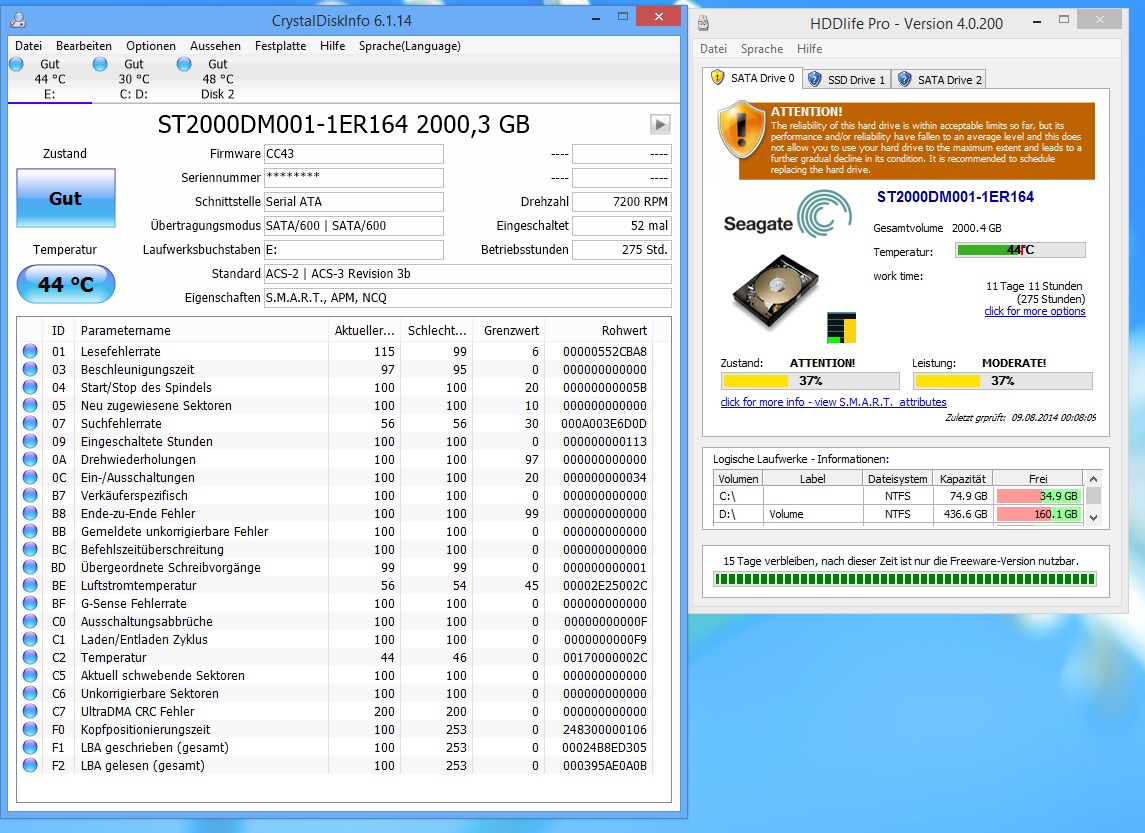Select the SATA Drive 0 tab
The image size is (1145, 833).
(x=753, y=78)
